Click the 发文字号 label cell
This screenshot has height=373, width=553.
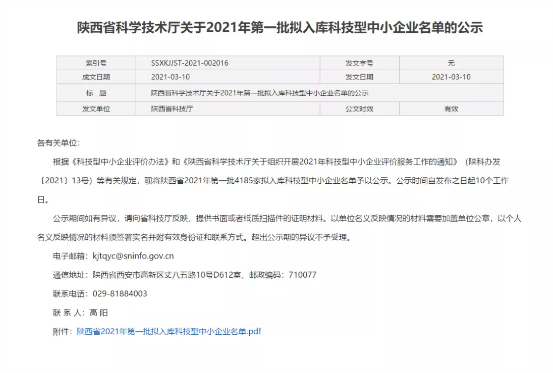pos(359,63)
